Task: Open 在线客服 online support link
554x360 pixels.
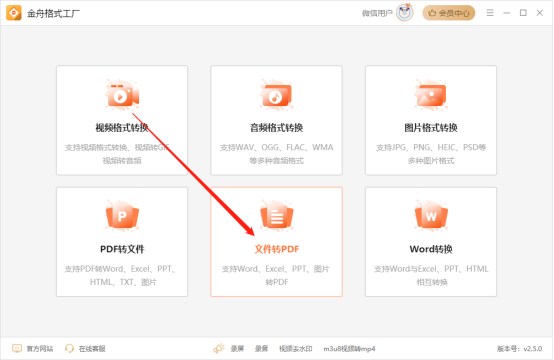Action: (x=92, y=349)
